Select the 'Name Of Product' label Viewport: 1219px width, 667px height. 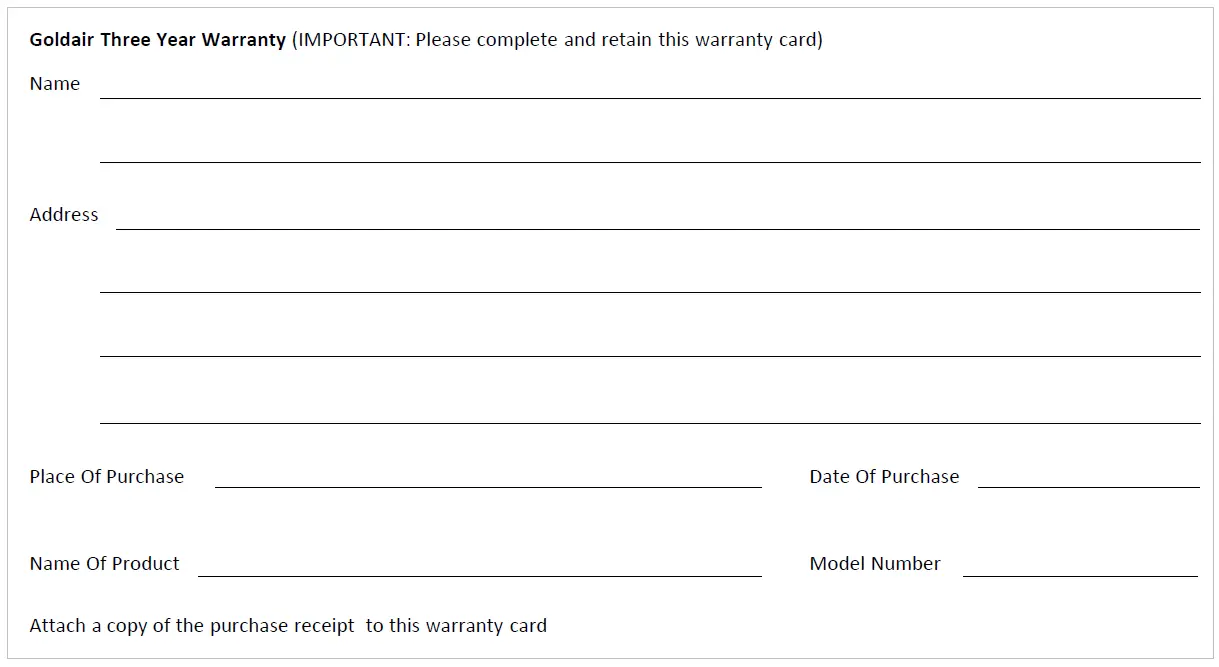[105, 564]
